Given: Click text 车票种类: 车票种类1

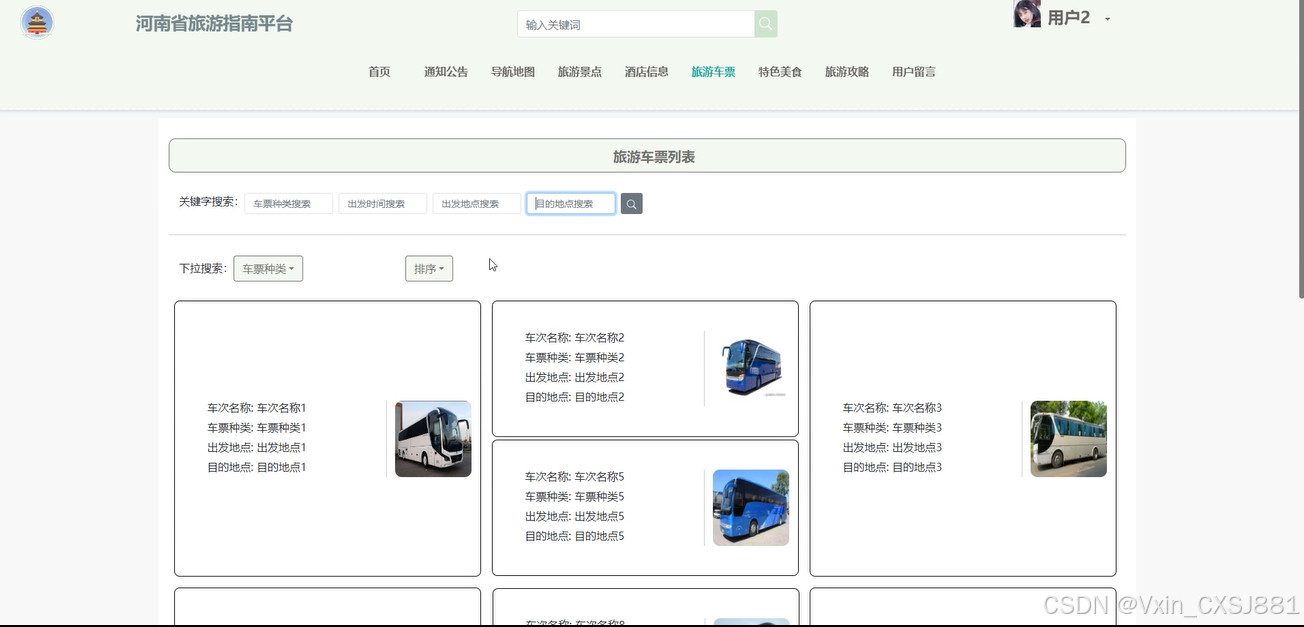Looking at the screenshot, I should pos(257,428).
